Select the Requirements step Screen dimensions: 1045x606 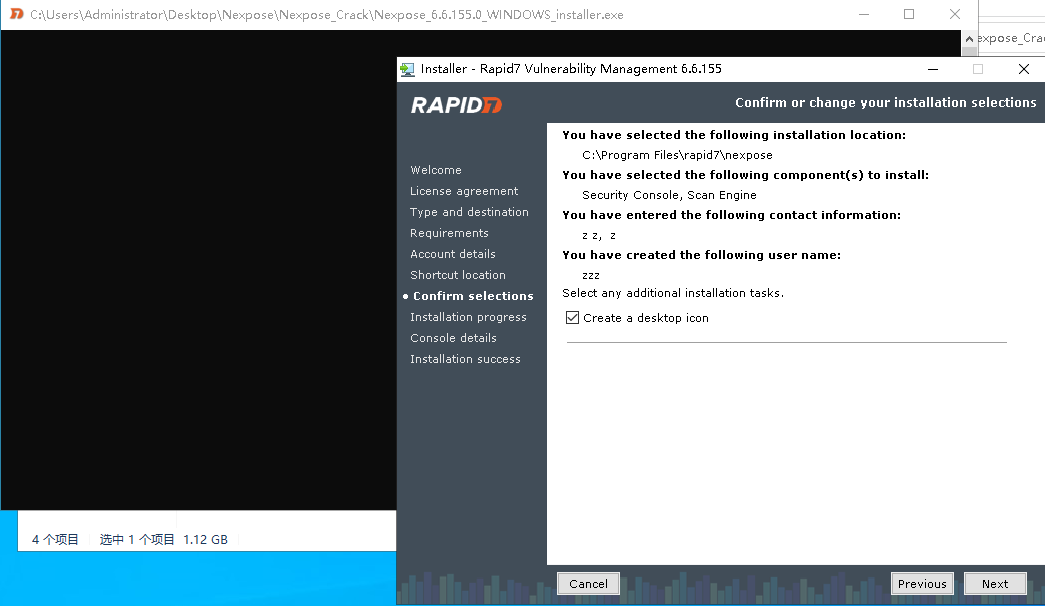point(449,233)
